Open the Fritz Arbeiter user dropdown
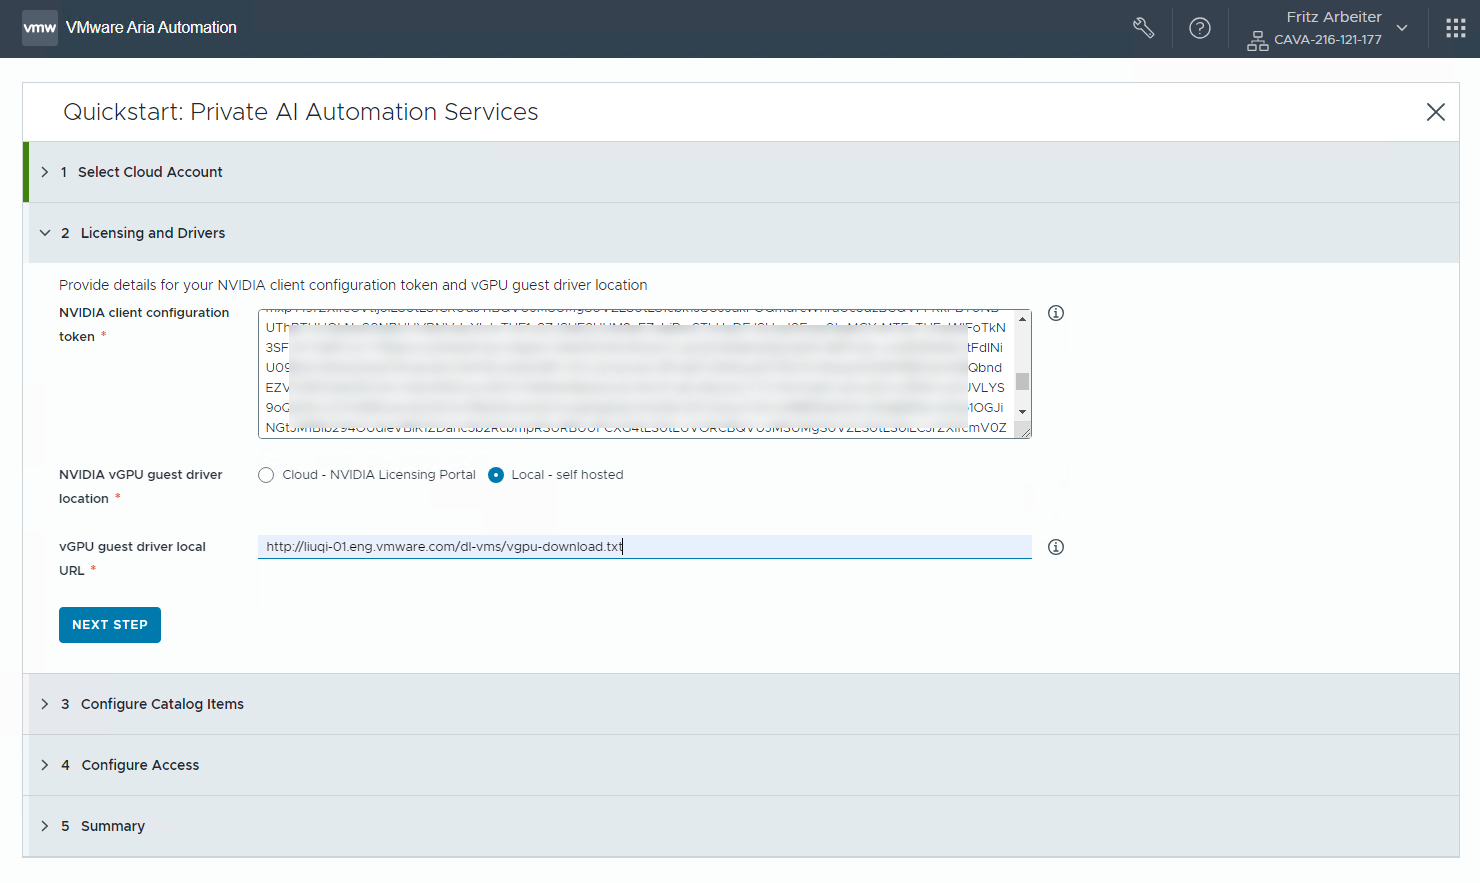The image size is (1480, 883). 1401,28
